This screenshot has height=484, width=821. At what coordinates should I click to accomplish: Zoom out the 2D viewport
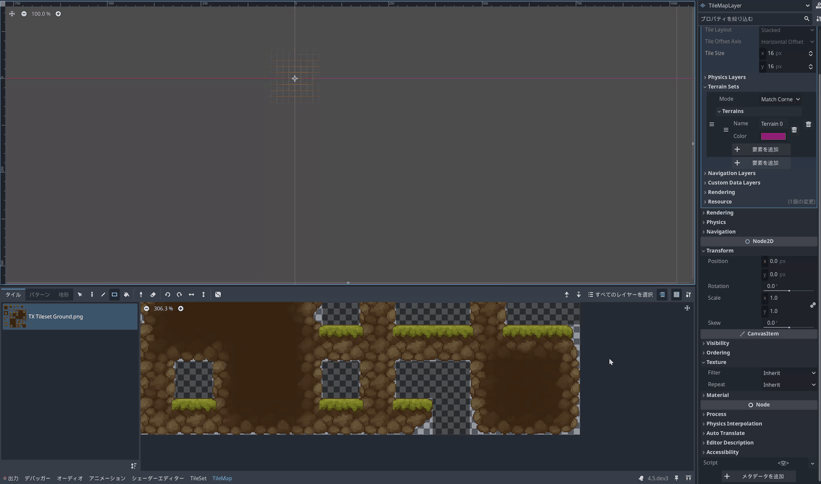24,14
